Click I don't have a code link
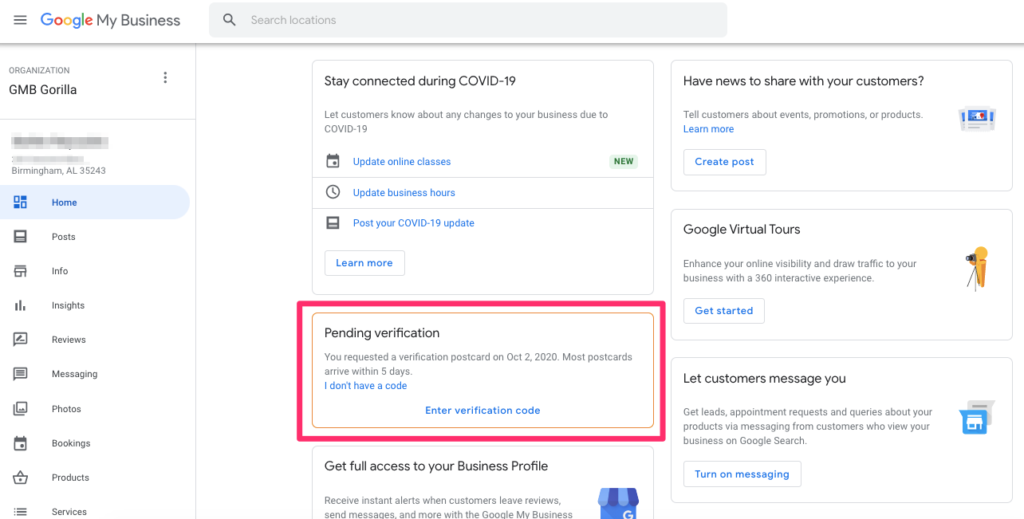The height and width of the screenshot is (519, 1024). 366,386
